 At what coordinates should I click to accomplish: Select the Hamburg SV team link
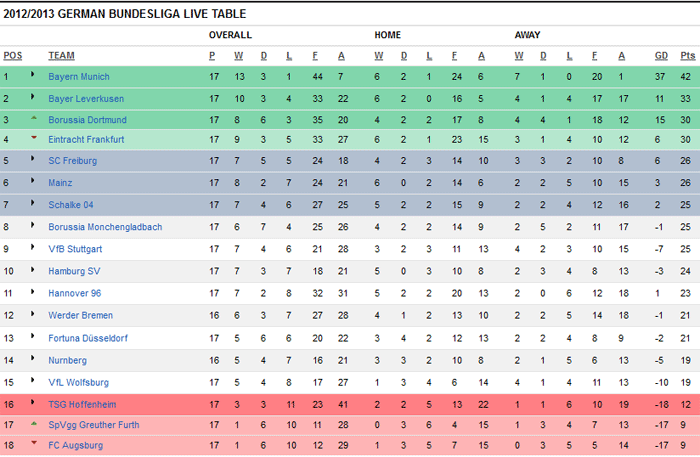(74, 271)
